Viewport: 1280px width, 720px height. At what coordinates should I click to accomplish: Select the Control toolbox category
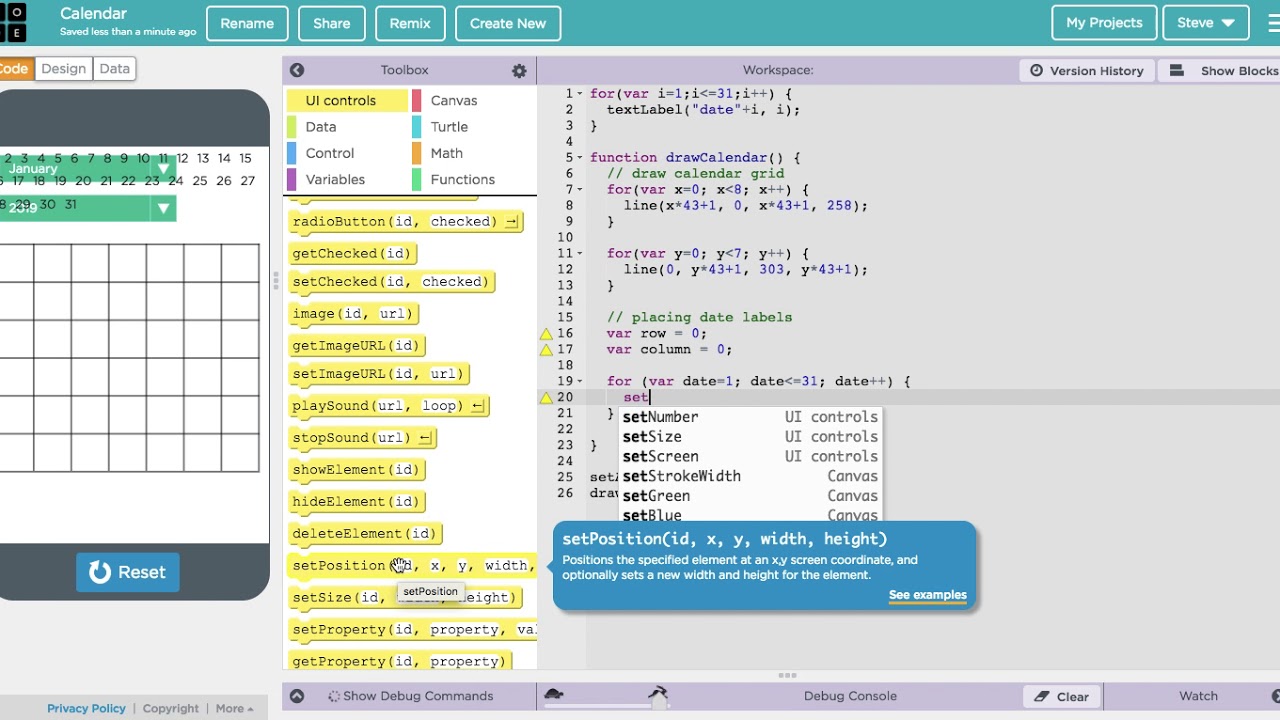(x=347, y=153)
